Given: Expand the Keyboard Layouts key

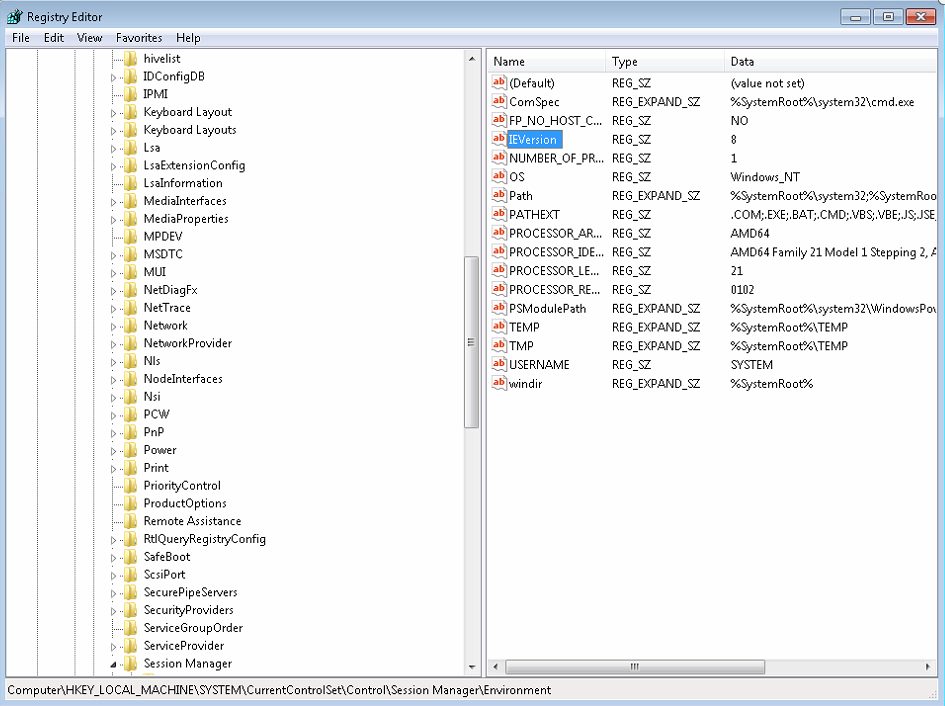Looking at the screenshot, I should pyautogui.click(x=113, y=130).
